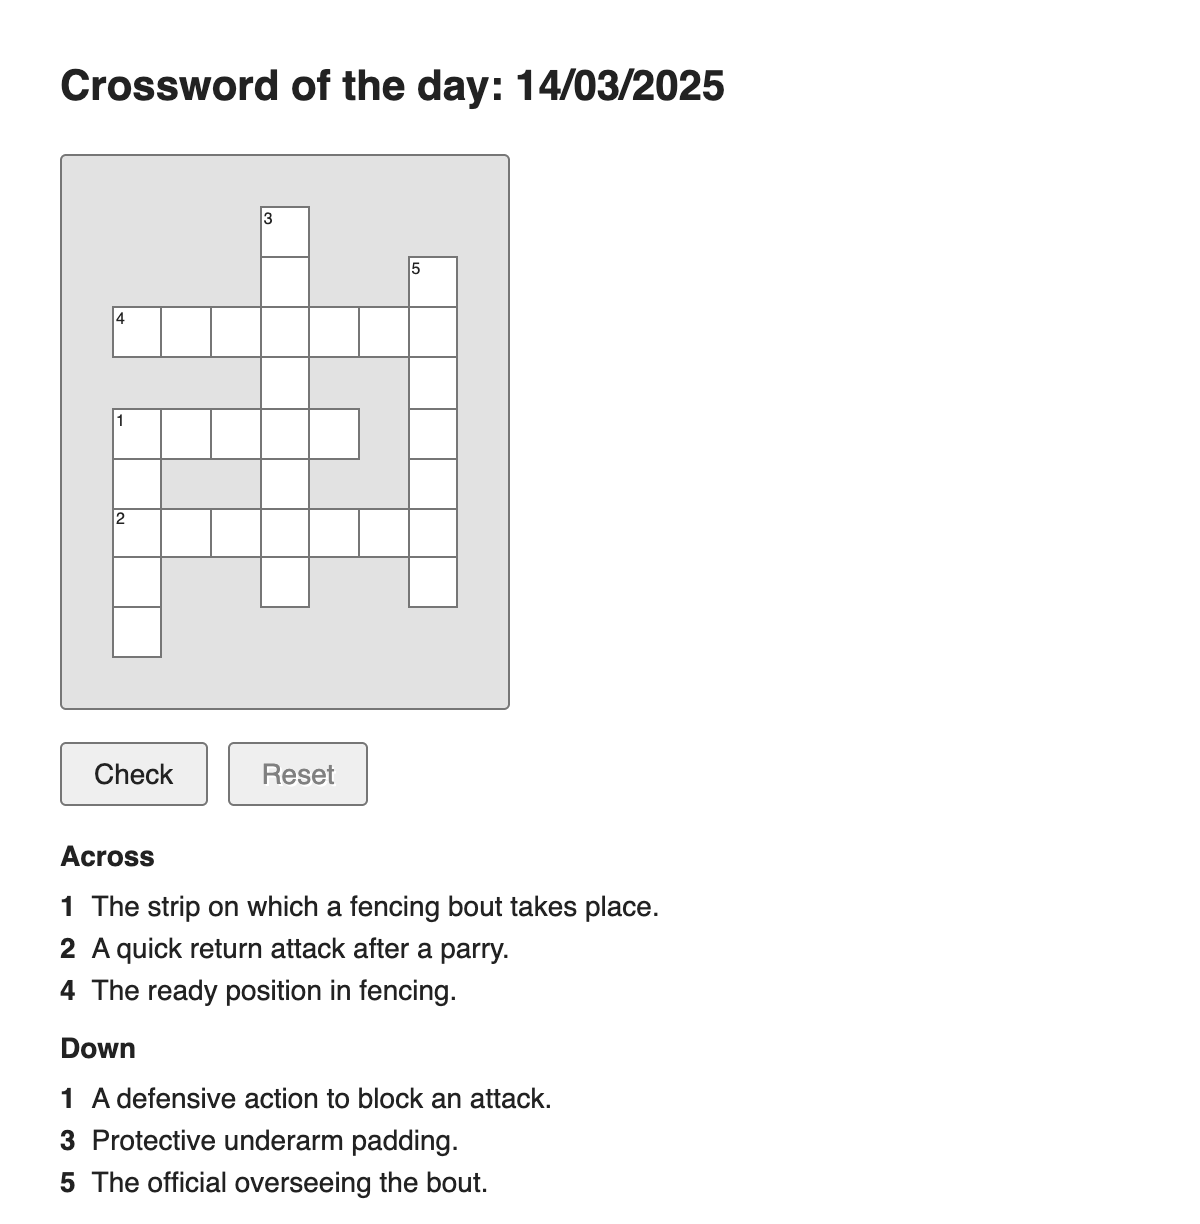1200x1224 pixels.
Task: Click the cell where 3 Down crosses 4 Across
Action: click(285, 332)
